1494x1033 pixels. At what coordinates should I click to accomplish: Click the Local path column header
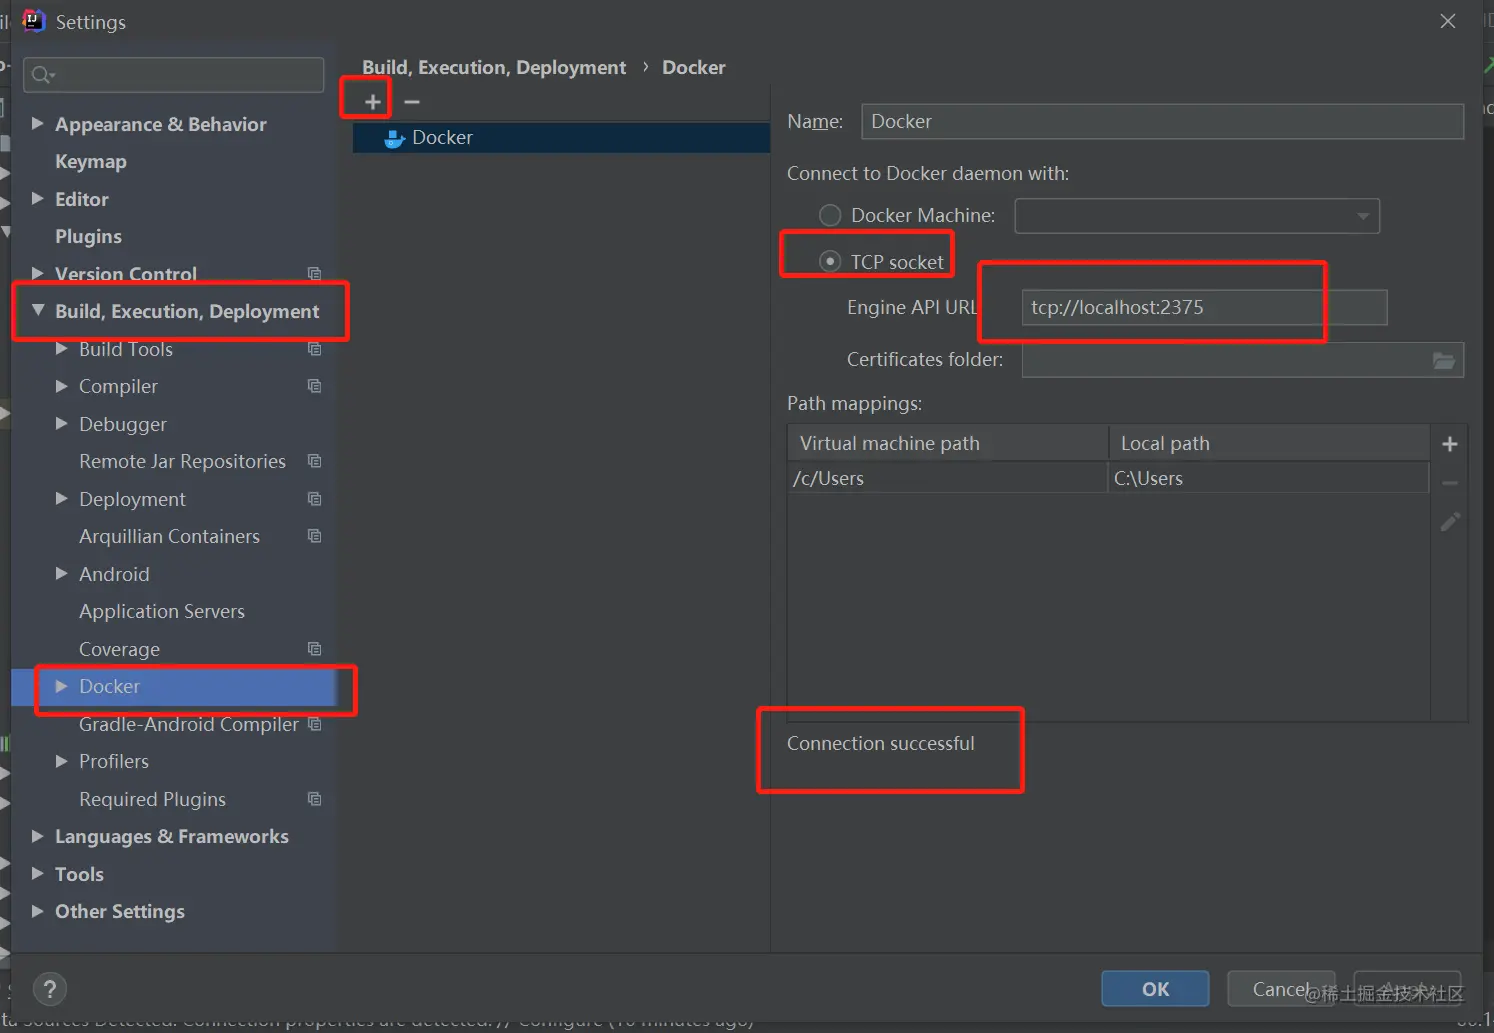(1269, 443)
